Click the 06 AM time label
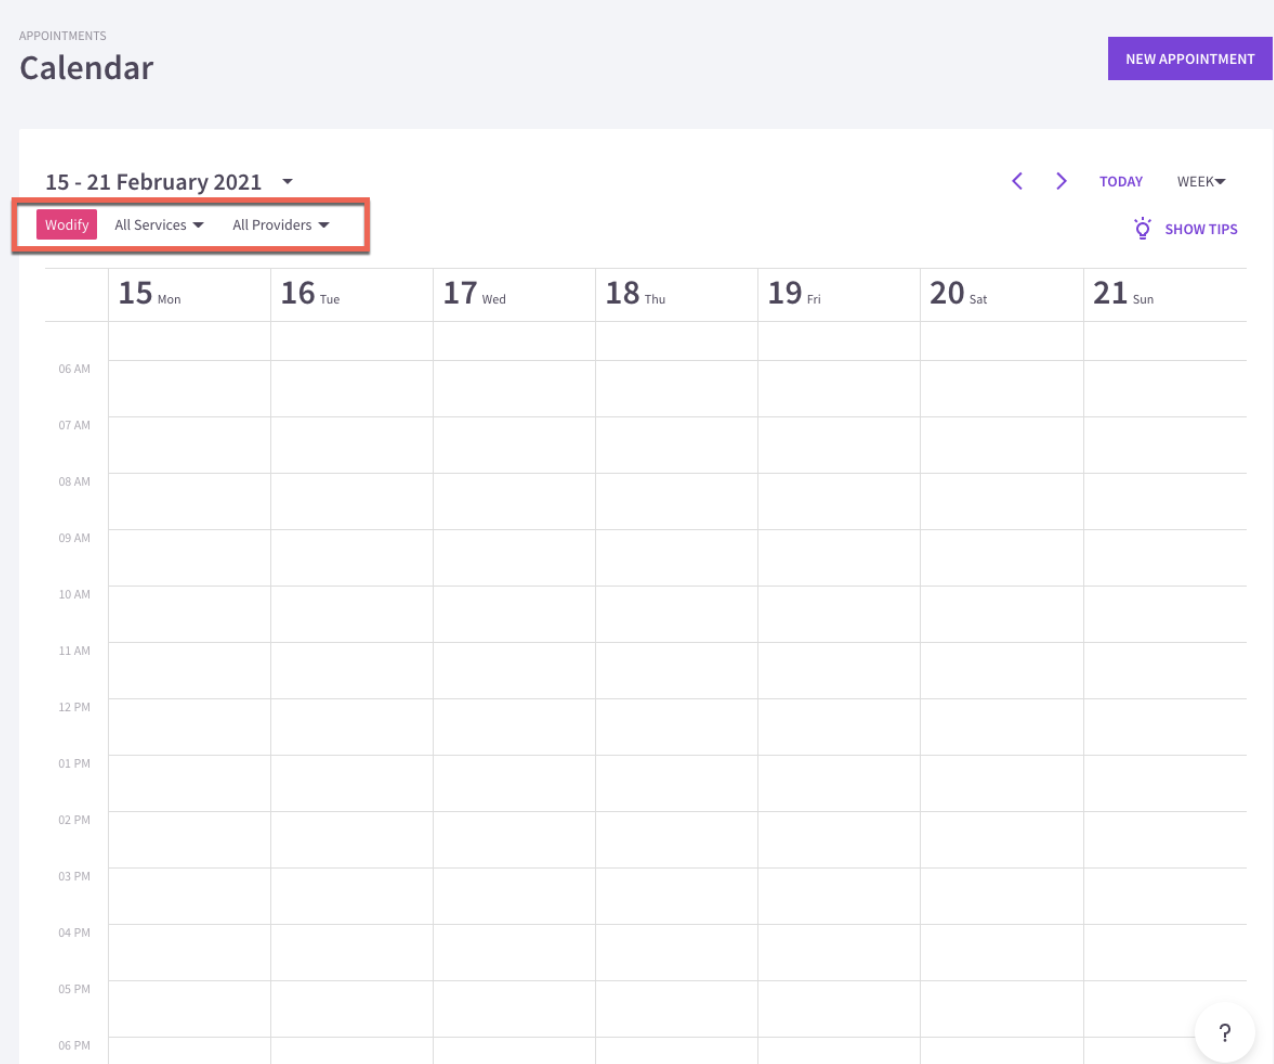1274x1064 pixels. [74, 369]
